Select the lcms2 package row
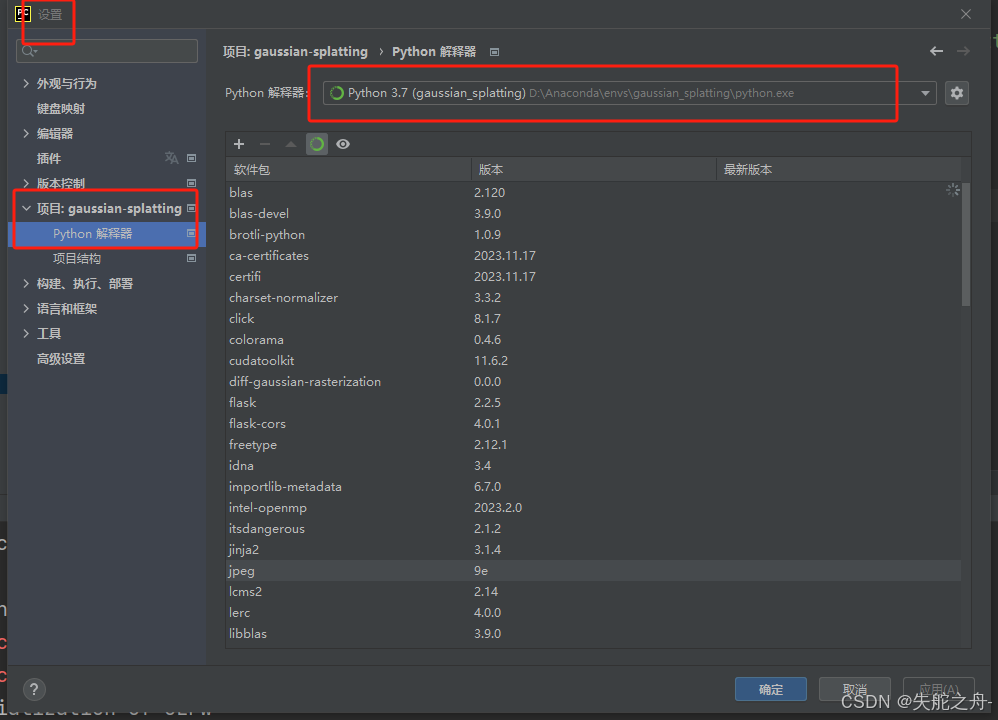The image size is (998, 720). tap(593, 591)
